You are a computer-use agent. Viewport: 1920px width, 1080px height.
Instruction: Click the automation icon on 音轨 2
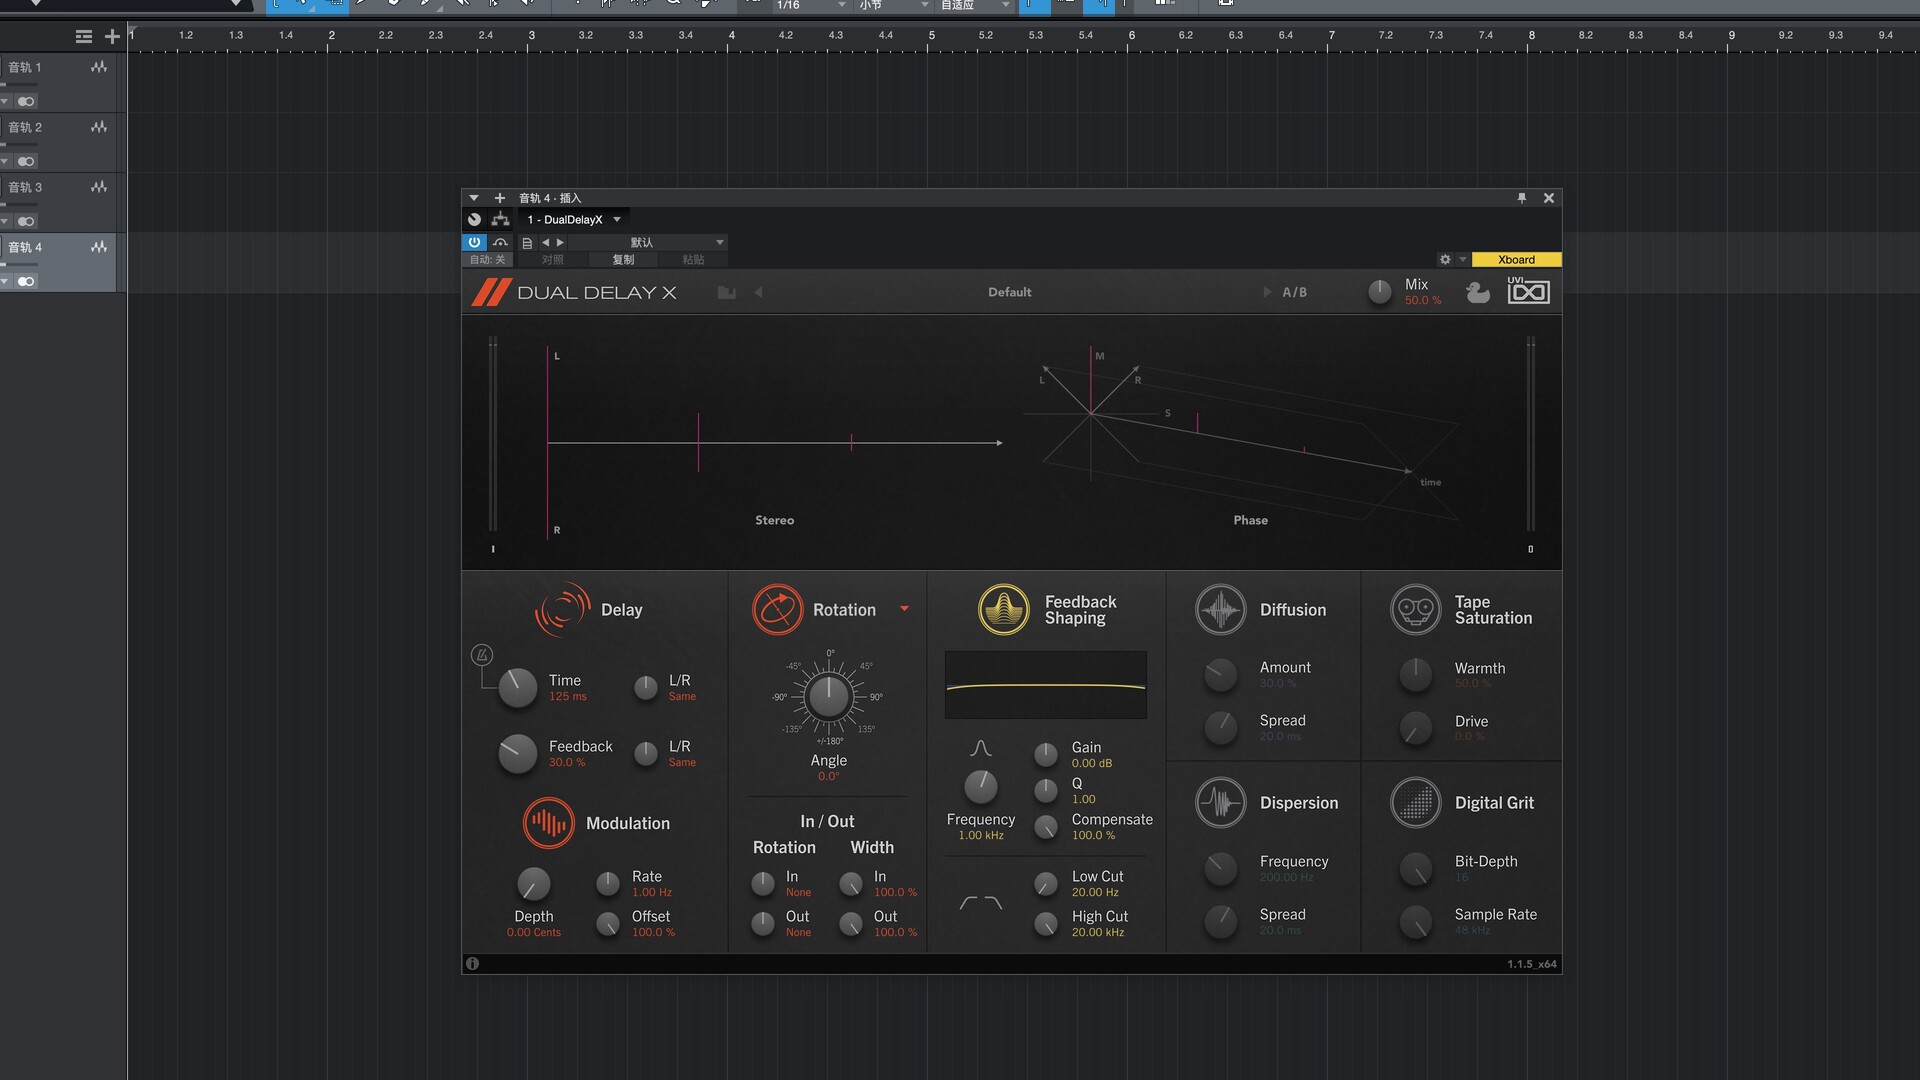(99, 127)
